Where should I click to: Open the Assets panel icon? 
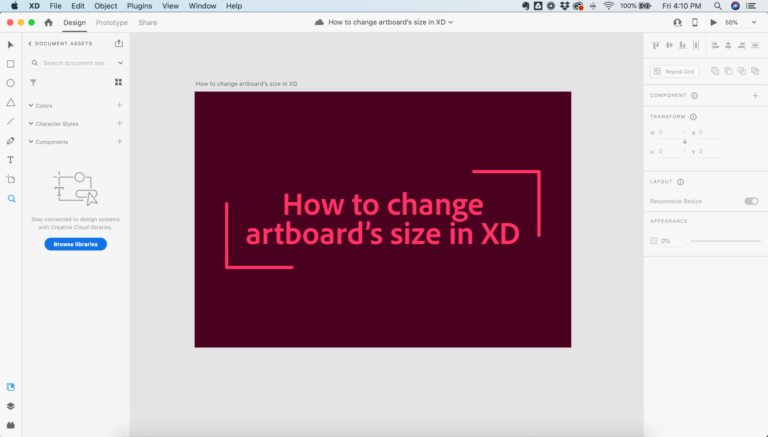pos(10,387)
